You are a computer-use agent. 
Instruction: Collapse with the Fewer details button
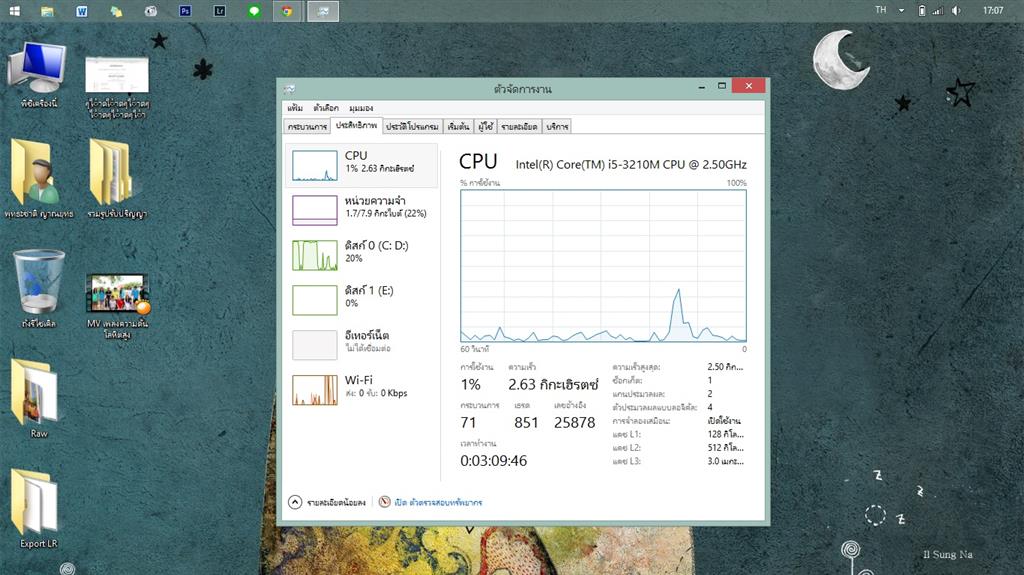click(327, 502)
